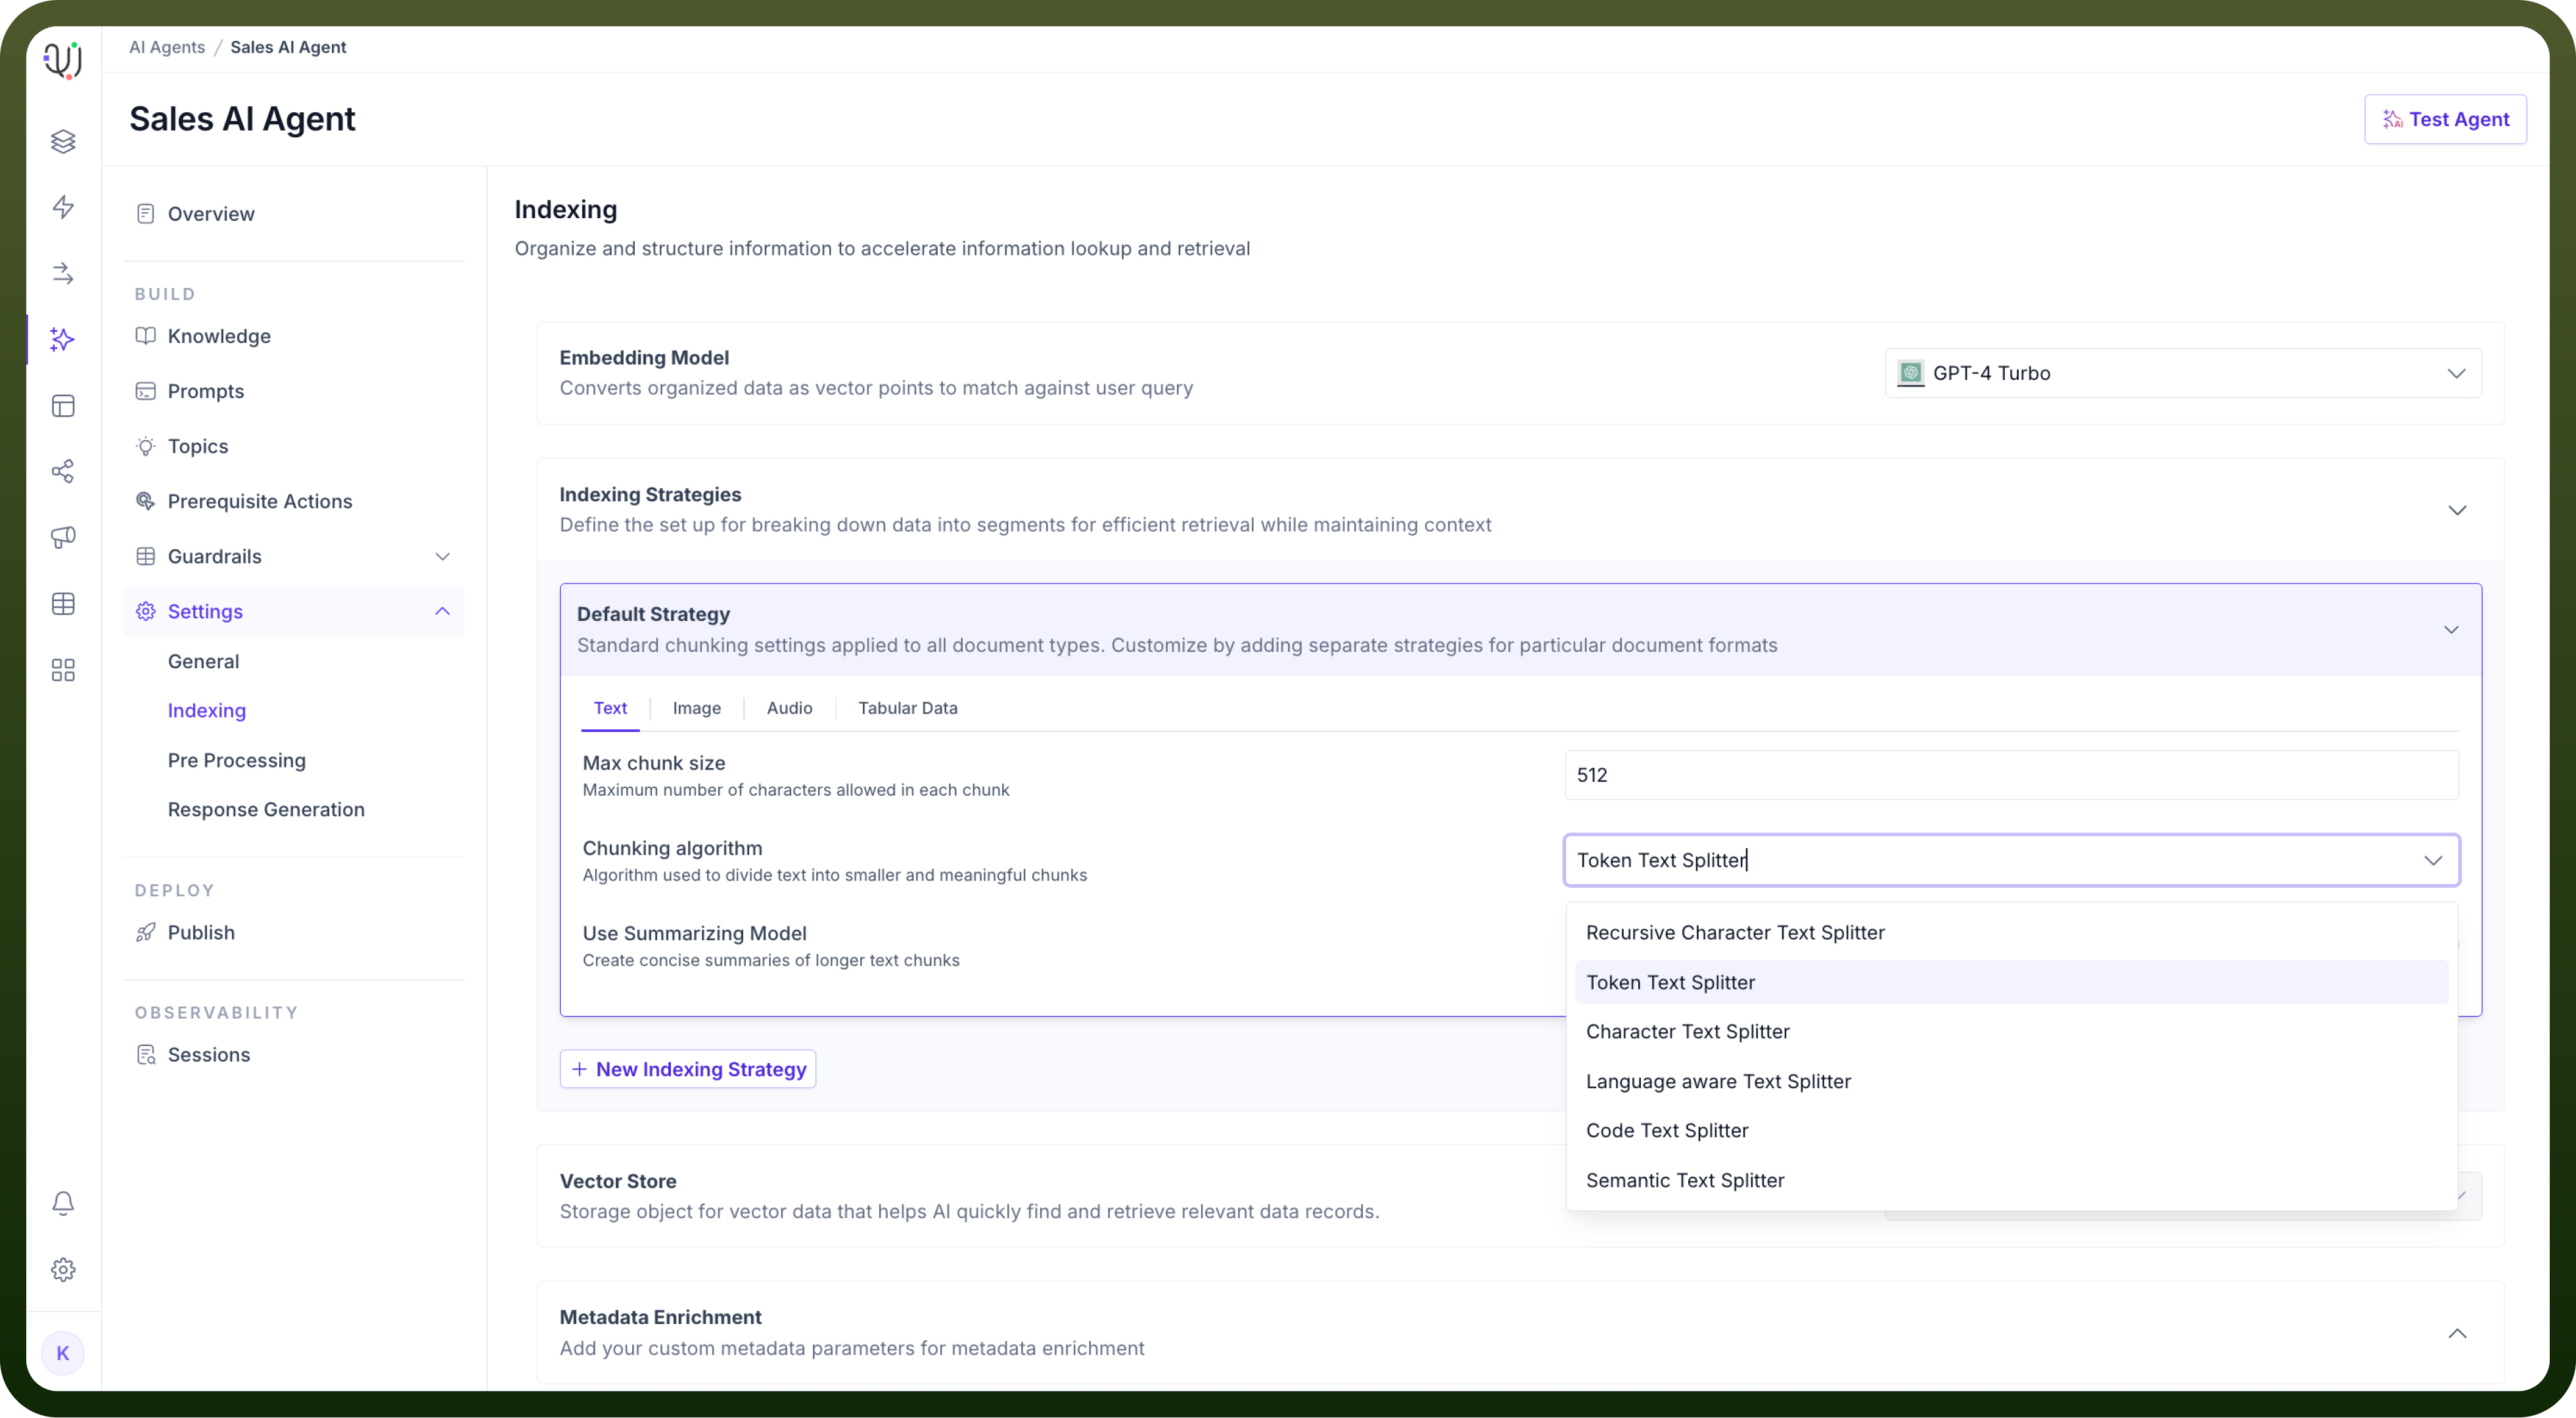Choose Language aware Text Splitter option
The width and height of the screenshot is (2576, 1418).
click(x=2011, y=1081)
